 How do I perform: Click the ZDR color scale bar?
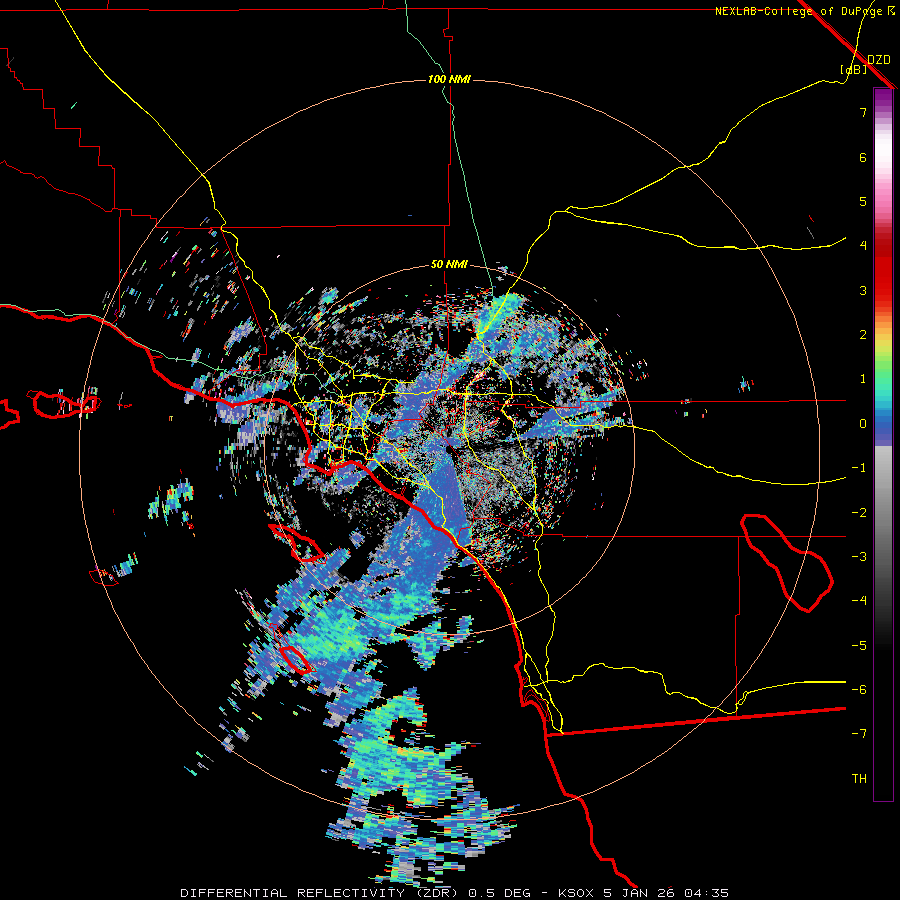[x=883, y=444]
